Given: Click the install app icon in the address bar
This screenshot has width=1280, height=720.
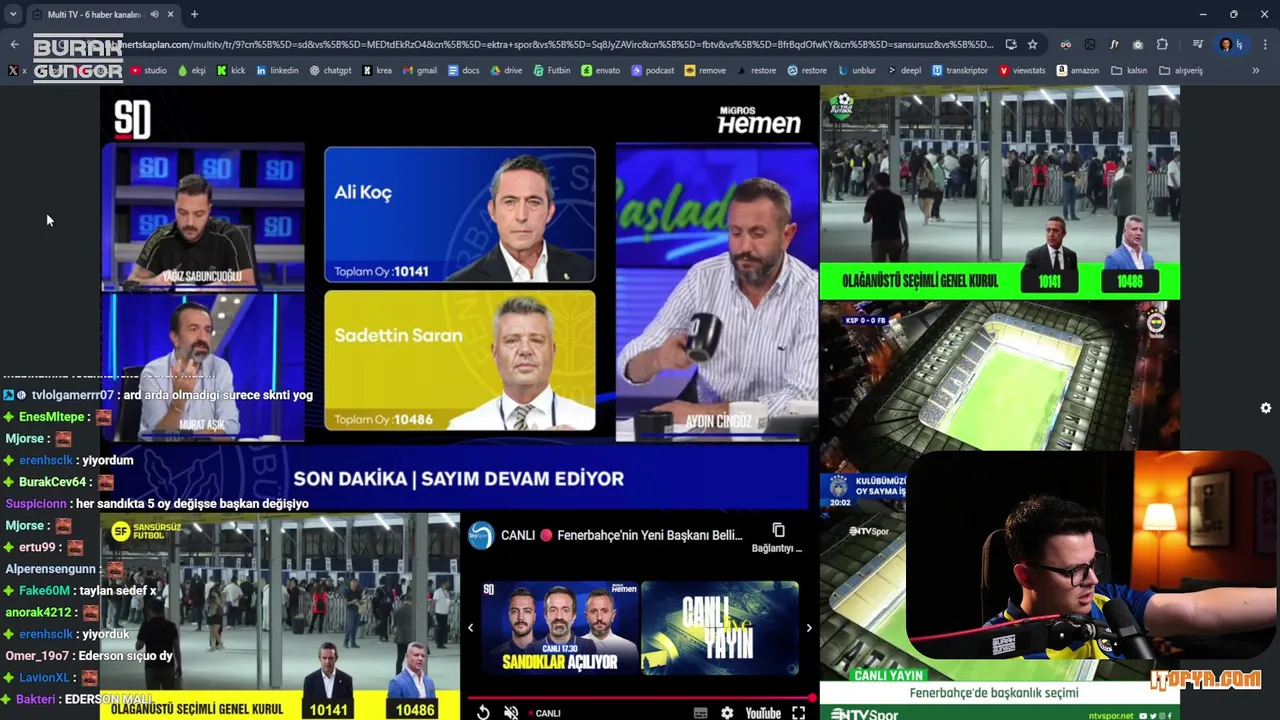Looking at the screenshot, I should (x=1011, y=44).
